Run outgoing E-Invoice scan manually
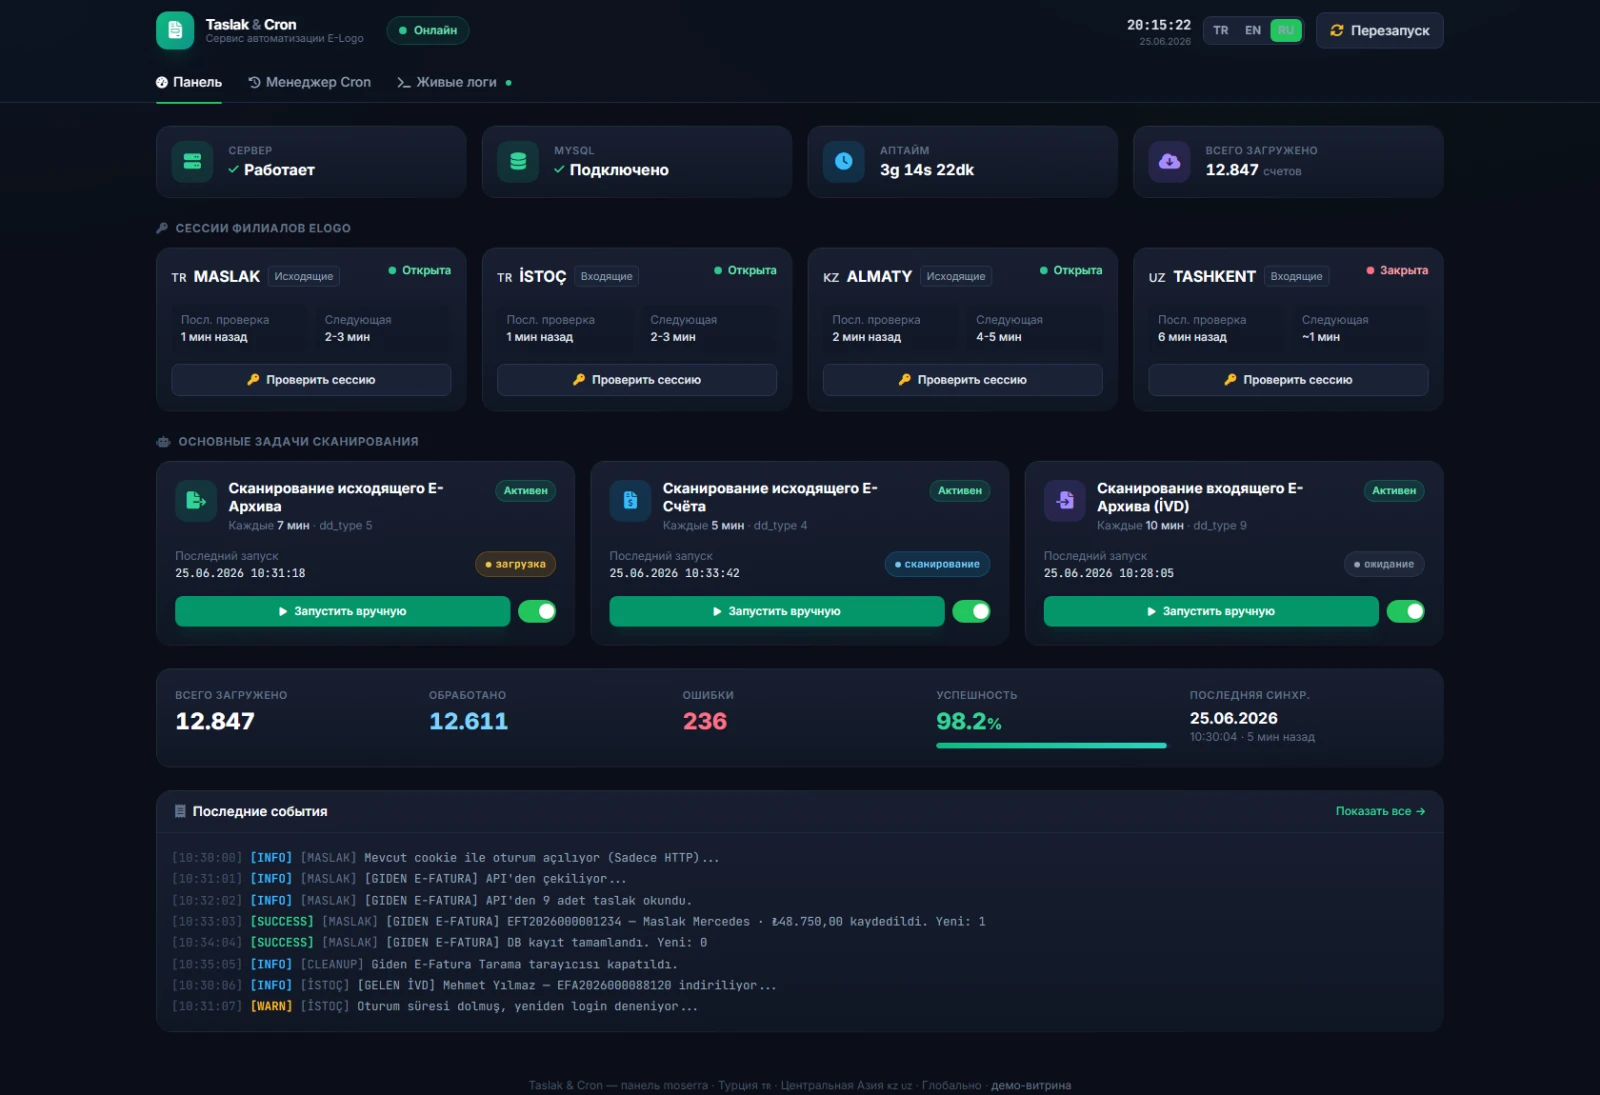The width and height of the screenshot is (1600, 1095). pyautogui.click(x=777, y=611)
